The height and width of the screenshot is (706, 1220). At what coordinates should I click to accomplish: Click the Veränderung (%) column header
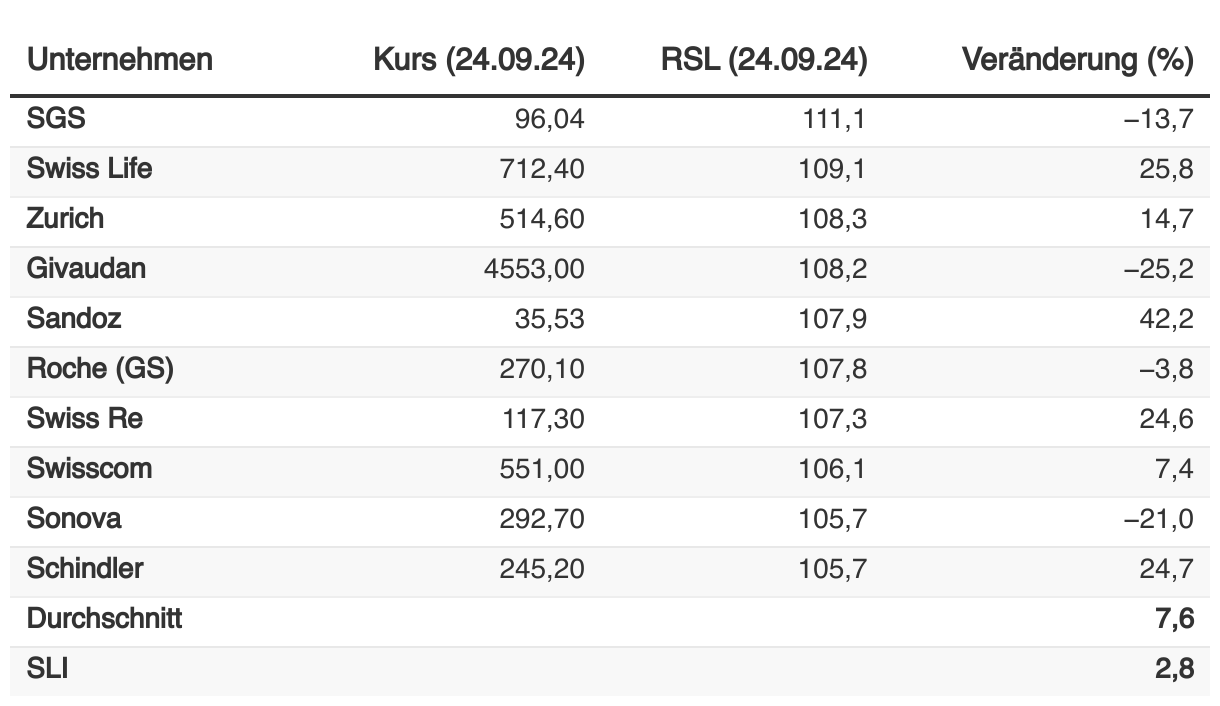[x=1077, y=60]
